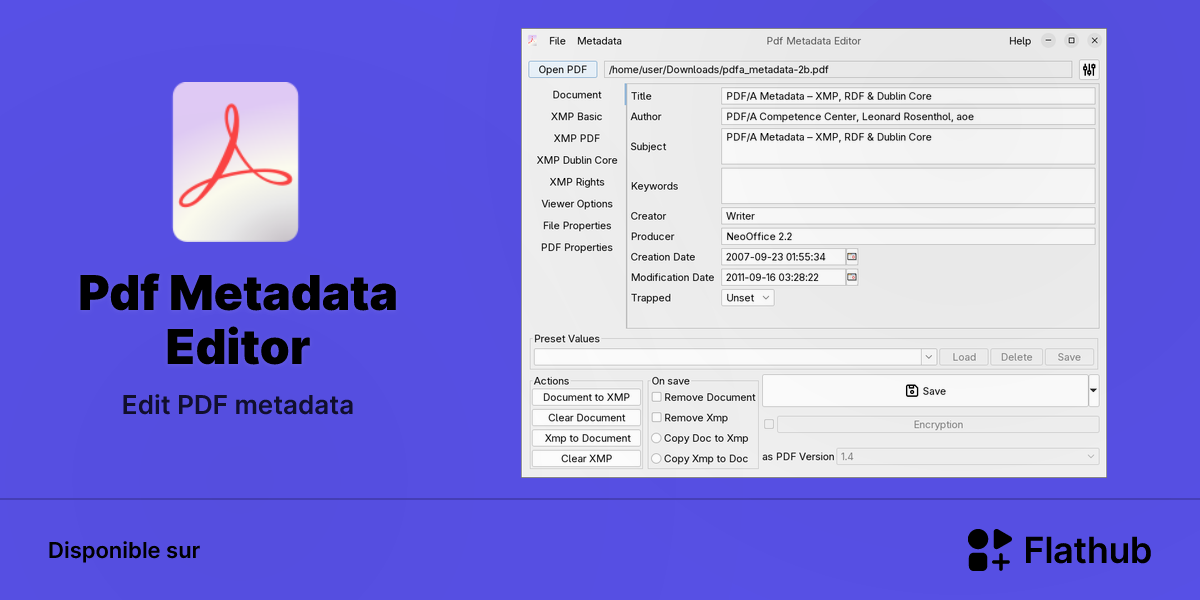Click the preset Load button

(x=964, y=357)
